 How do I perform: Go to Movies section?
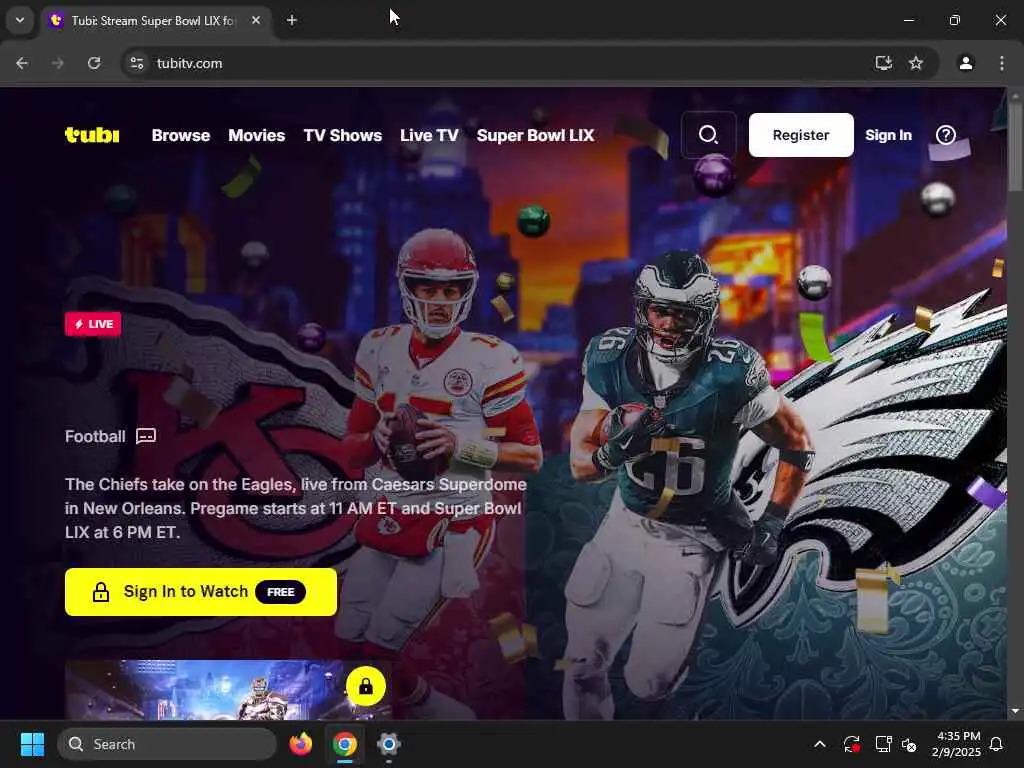(257, 135)
